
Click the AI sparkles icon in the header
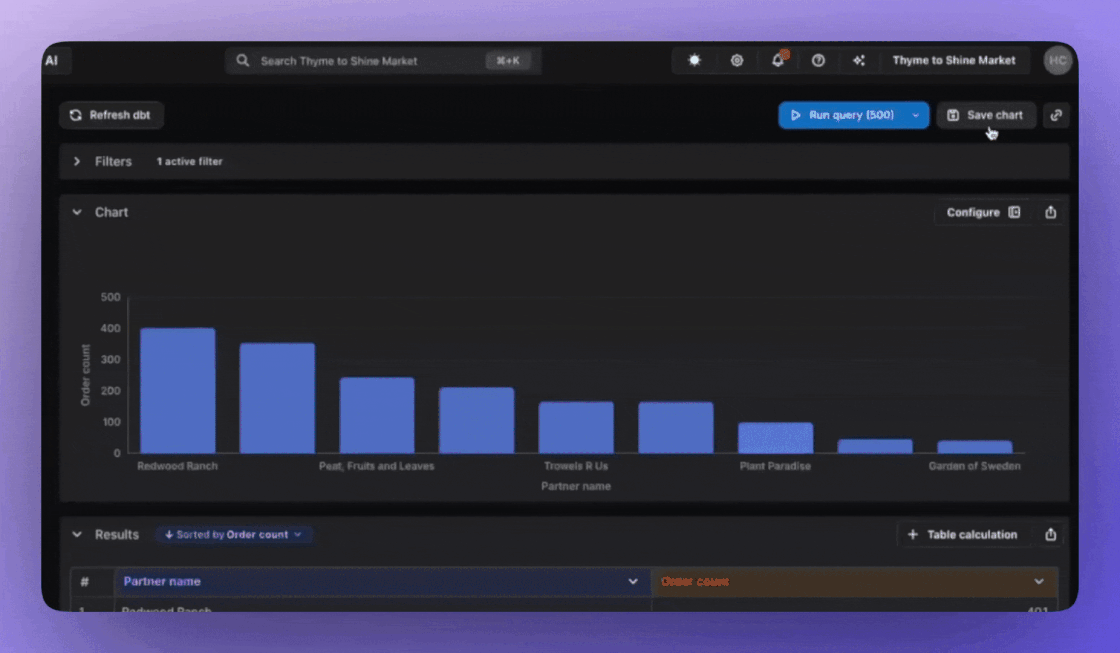(x=858, y=60)
